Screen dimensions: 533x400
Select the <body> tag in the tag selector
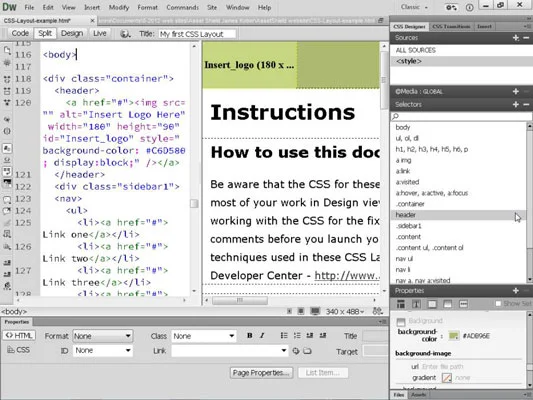click(x=14, y=312)
